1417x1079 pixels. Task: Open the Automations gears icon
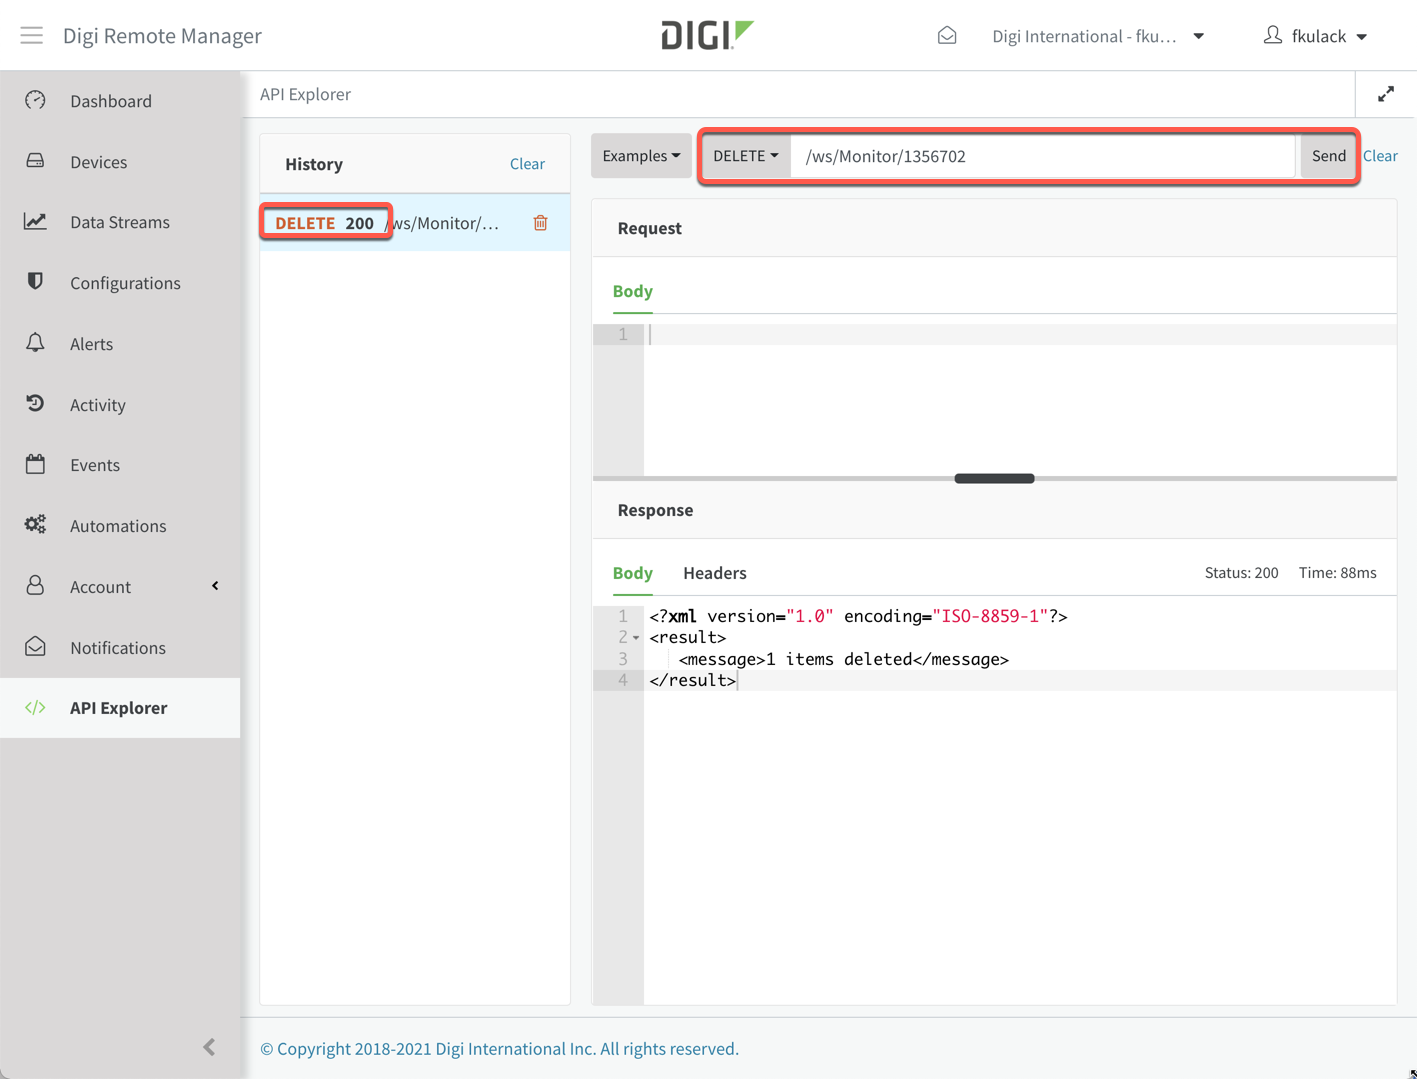[x=35, y=525]
